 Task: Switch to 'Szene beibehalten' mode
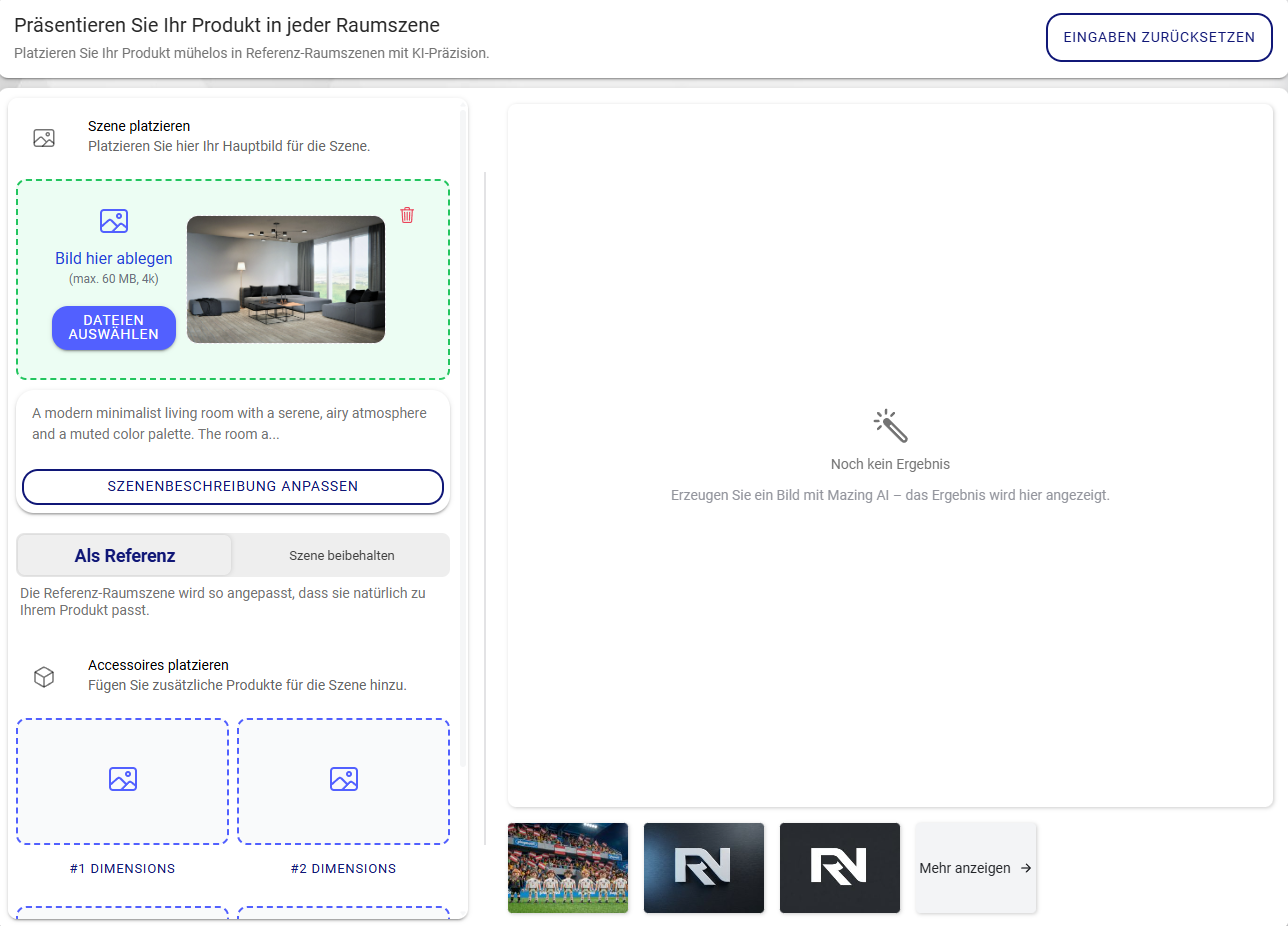point(342,555)
